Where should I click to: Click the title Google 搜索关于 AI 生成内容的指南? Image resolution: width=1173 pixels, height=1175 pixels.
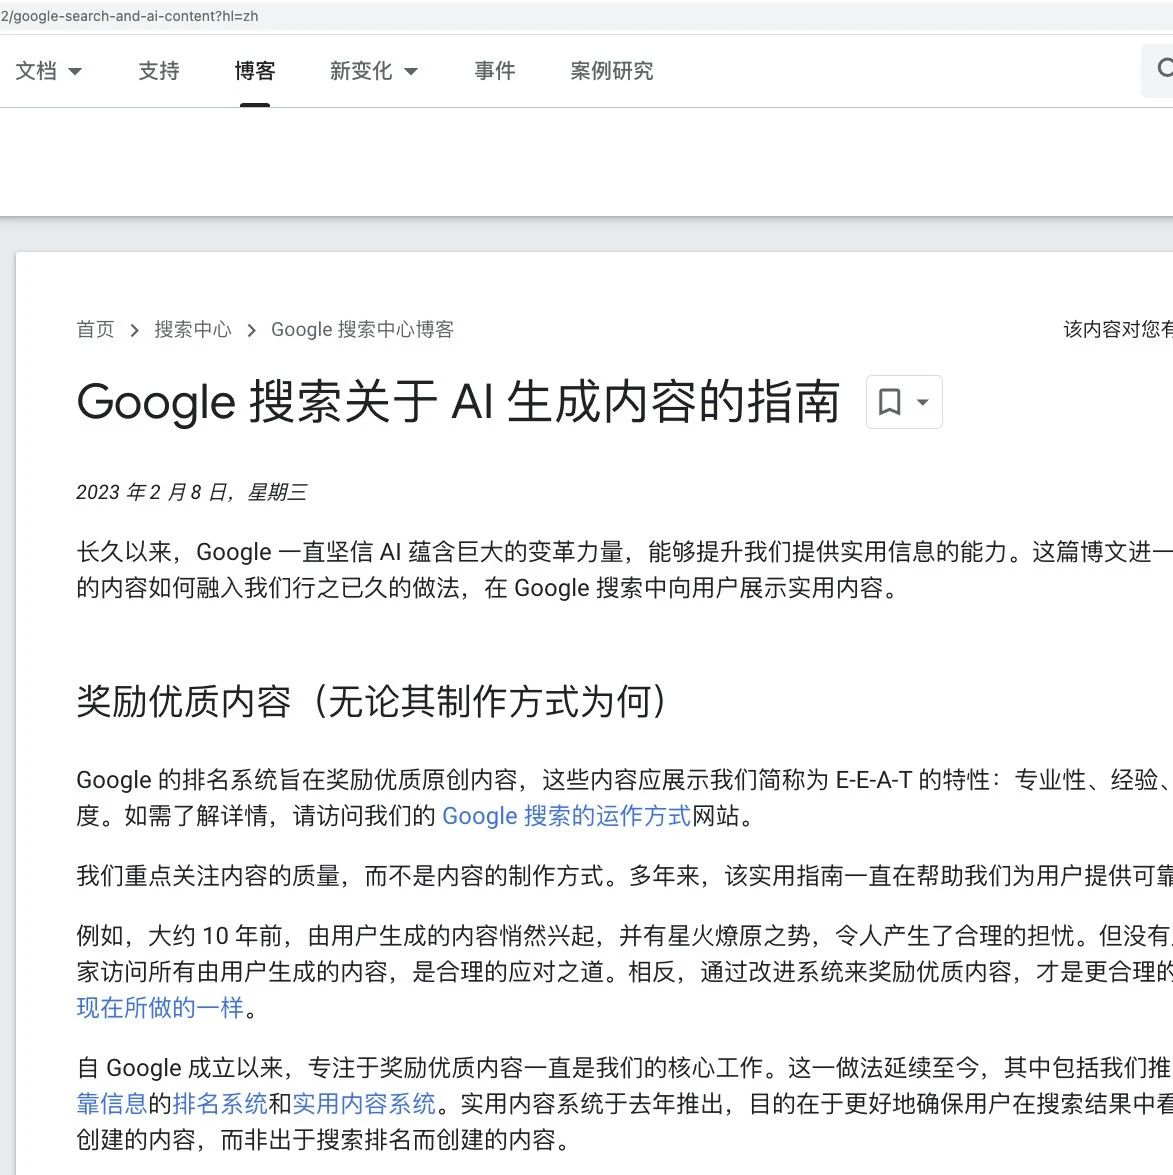pos(458,402)
